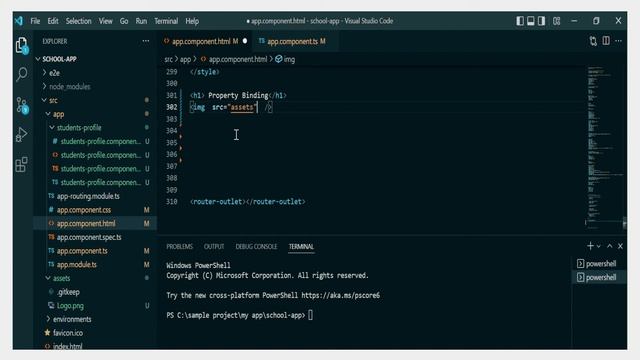The height and width of the screenshot is (360, 640).
Task: Click line 302 img tag code
Action: pyautogui.click(x=231, y=107)
